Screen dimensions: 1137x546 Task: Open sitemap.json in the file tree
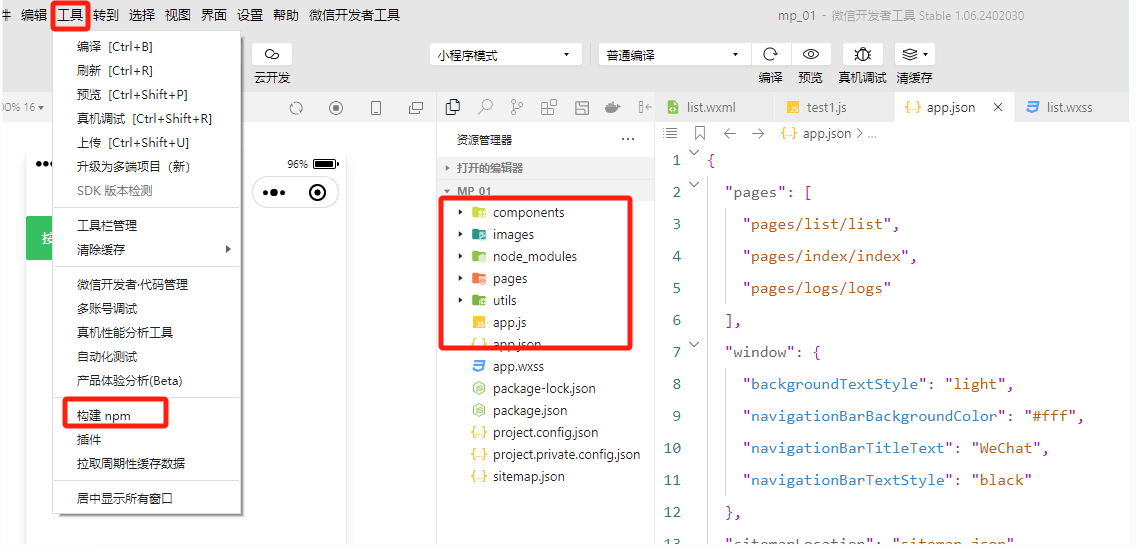545,476
